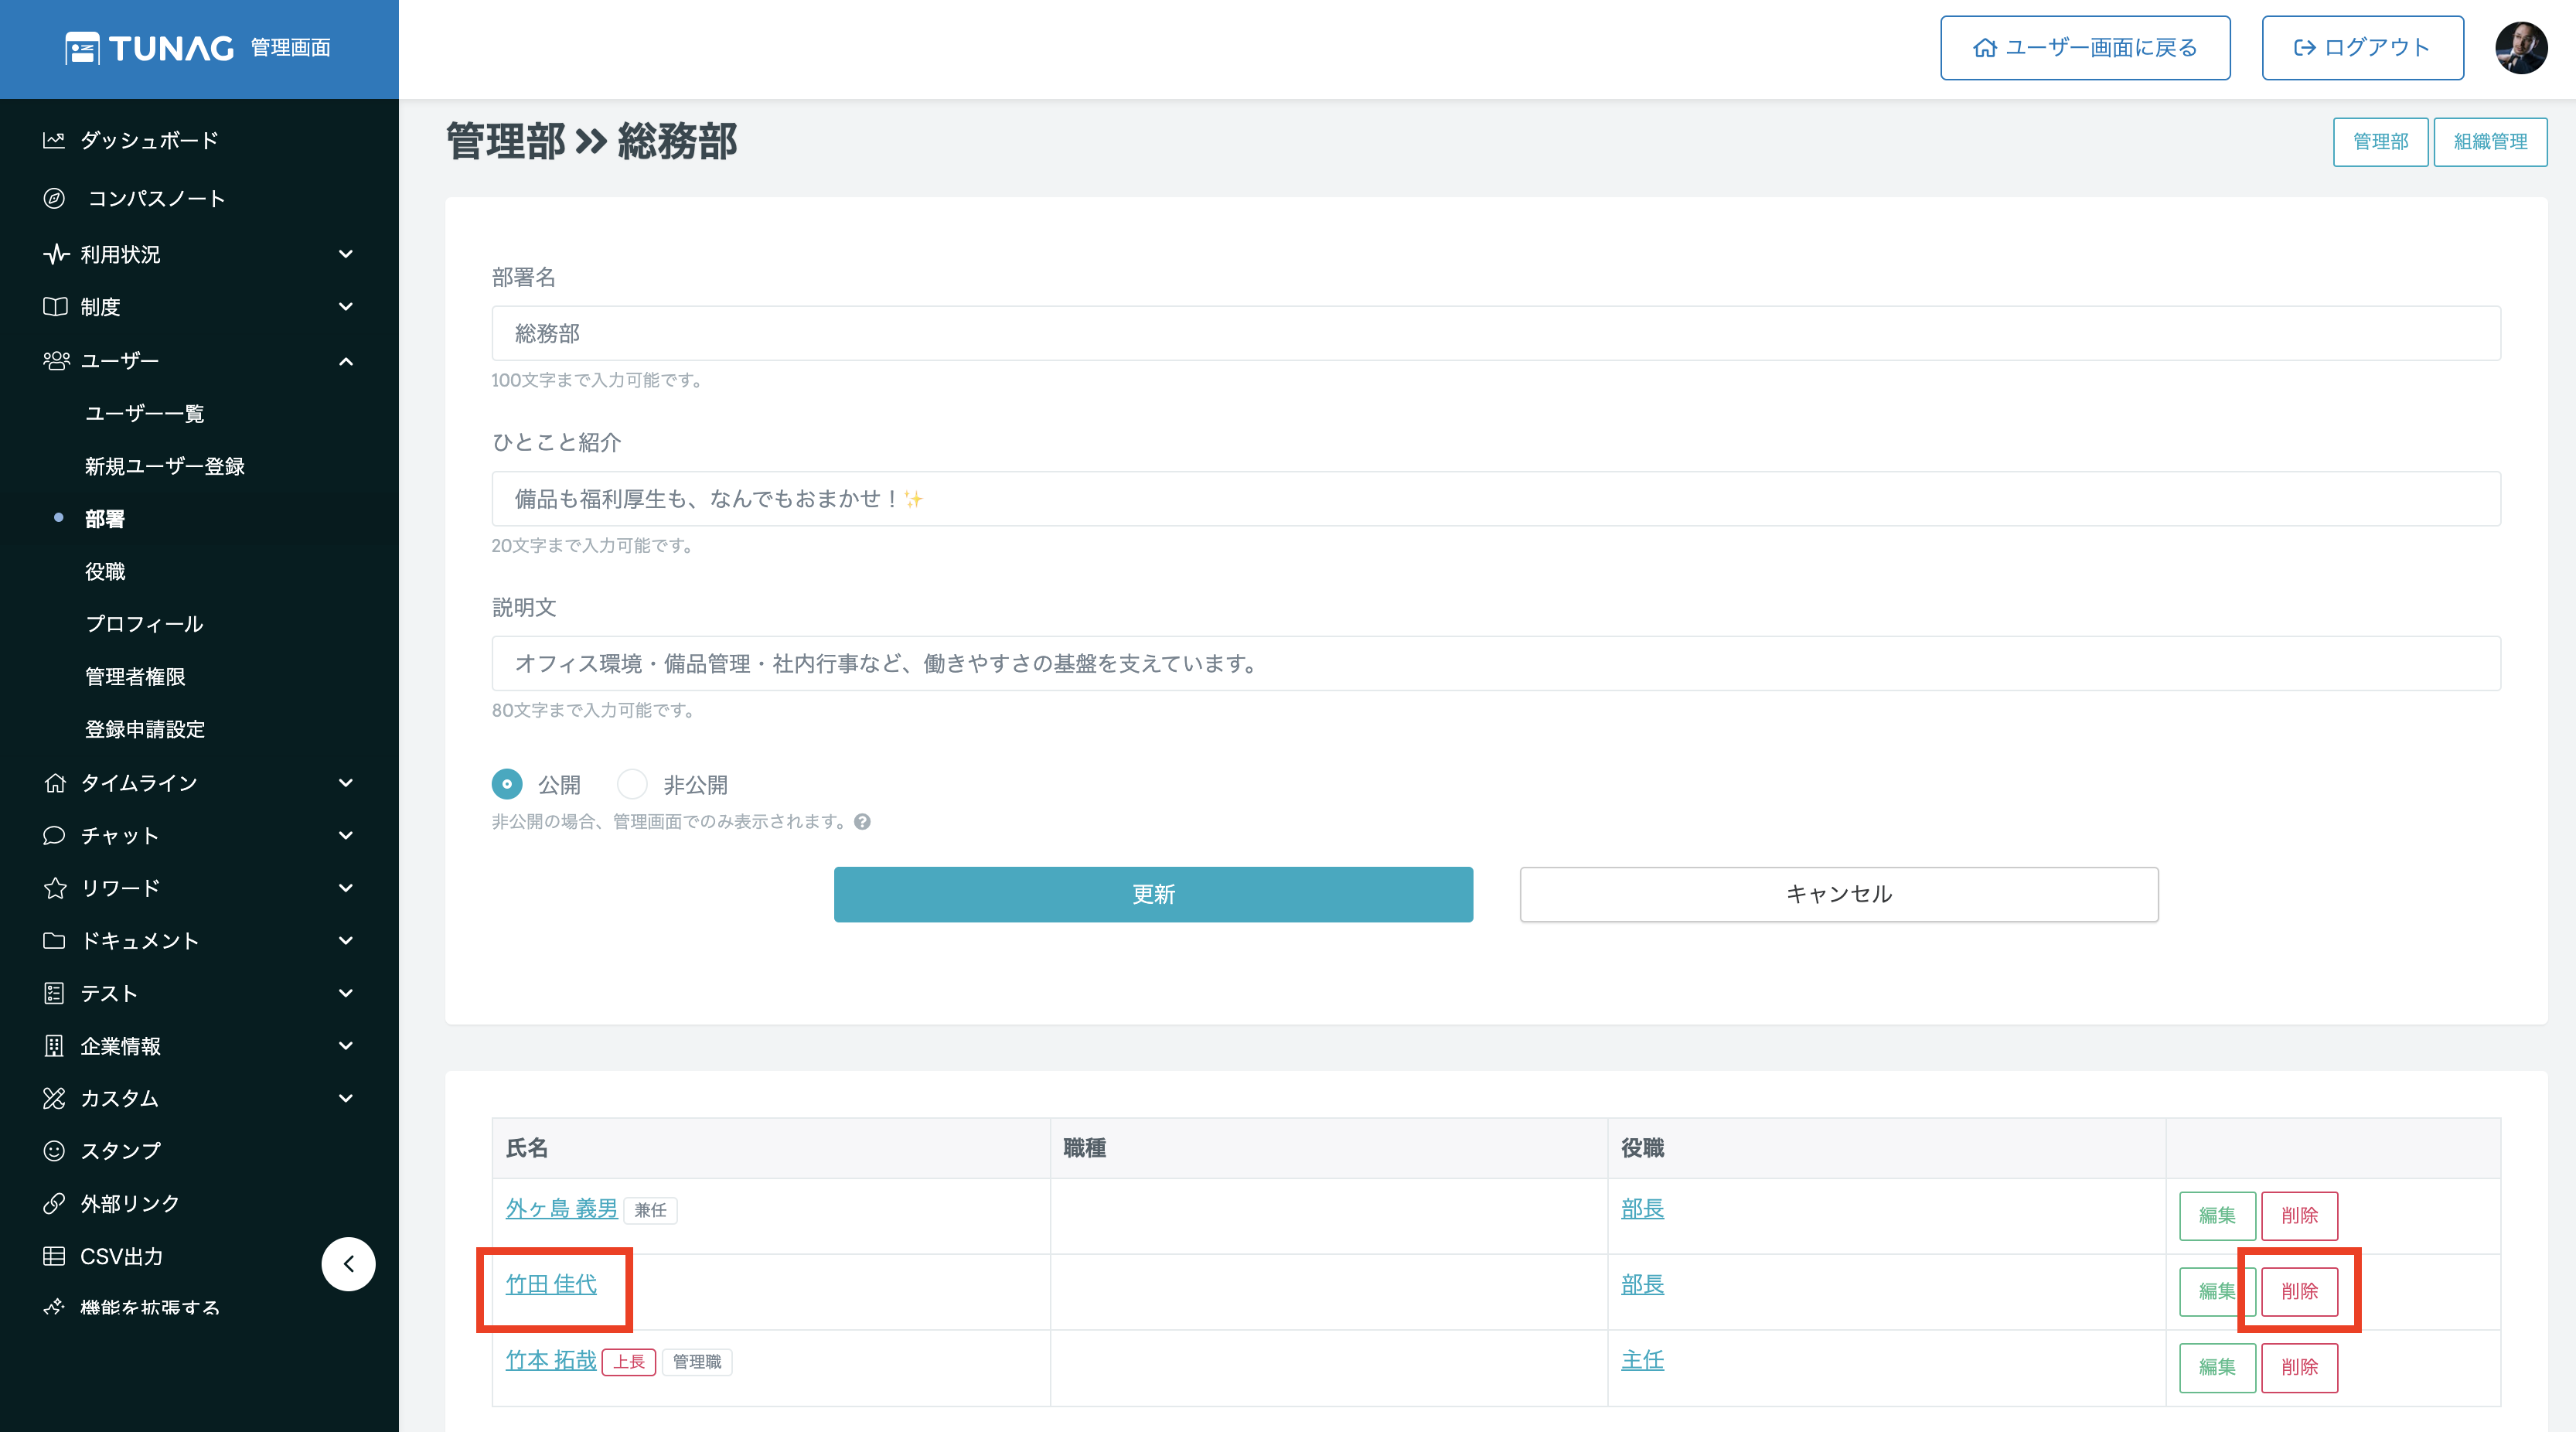Click the document folder icon

54,940
